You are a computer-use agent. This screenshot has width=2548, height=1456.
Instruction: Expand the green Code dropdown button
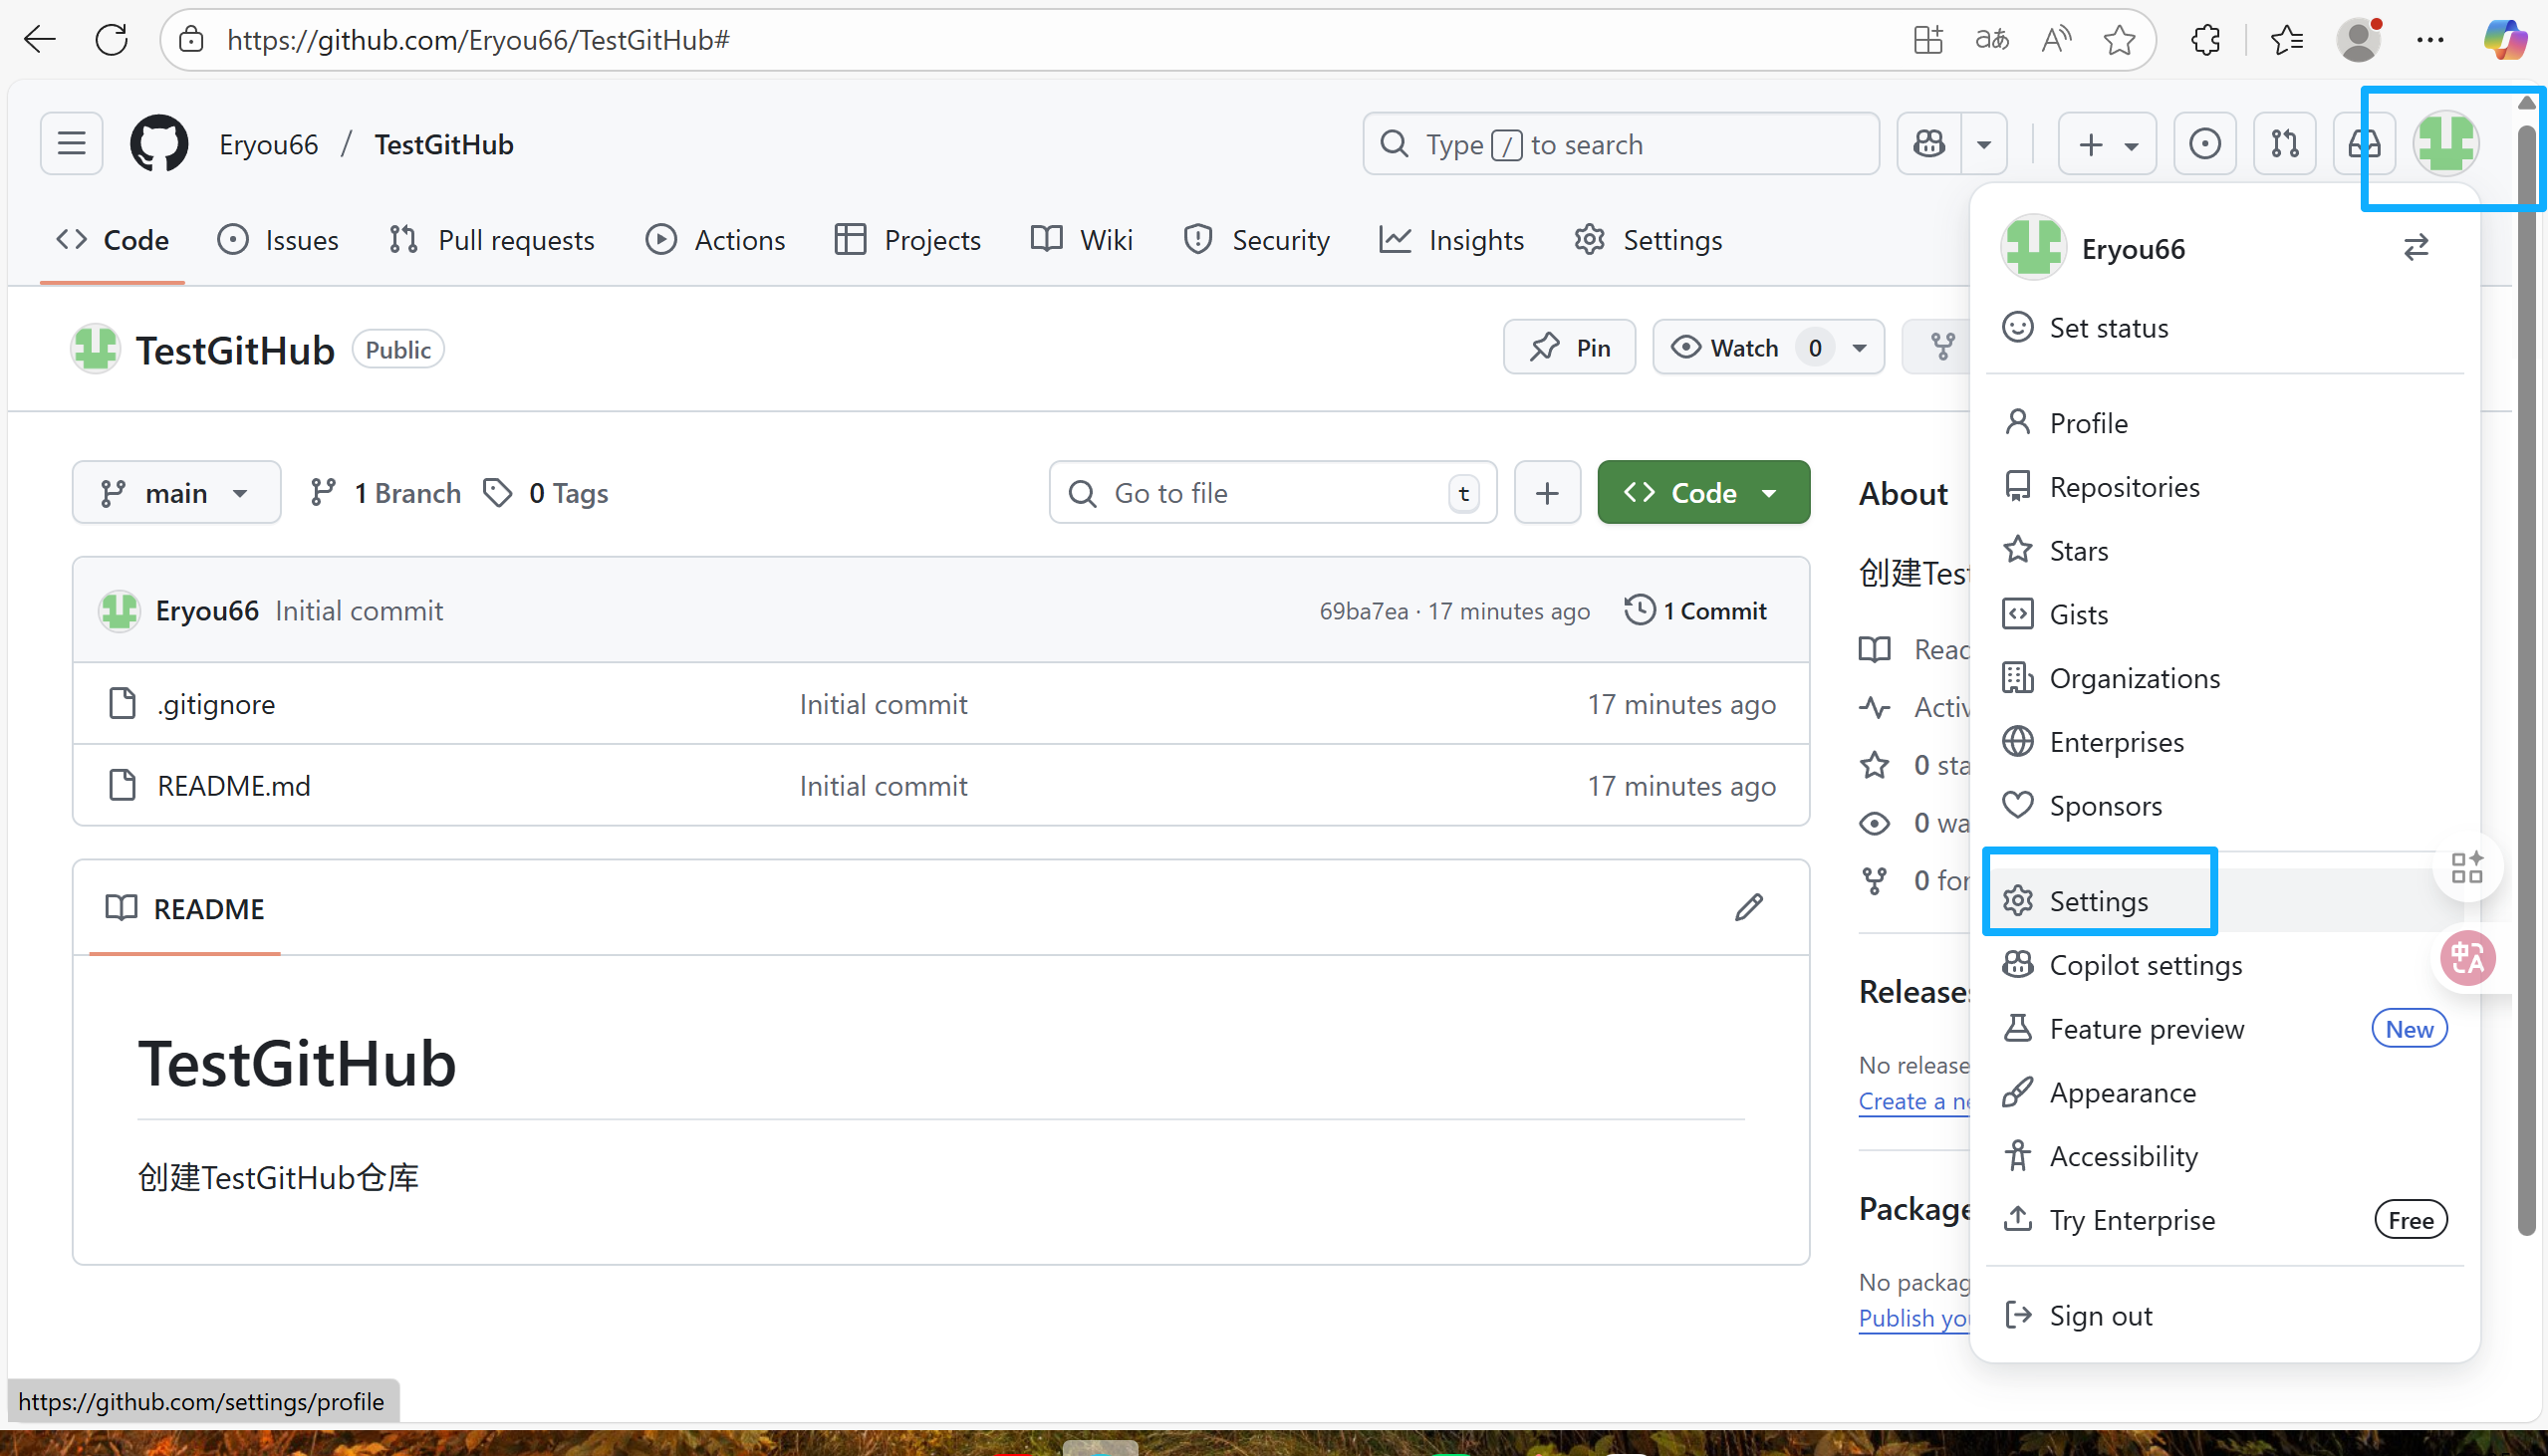[x=1703, y=493]
